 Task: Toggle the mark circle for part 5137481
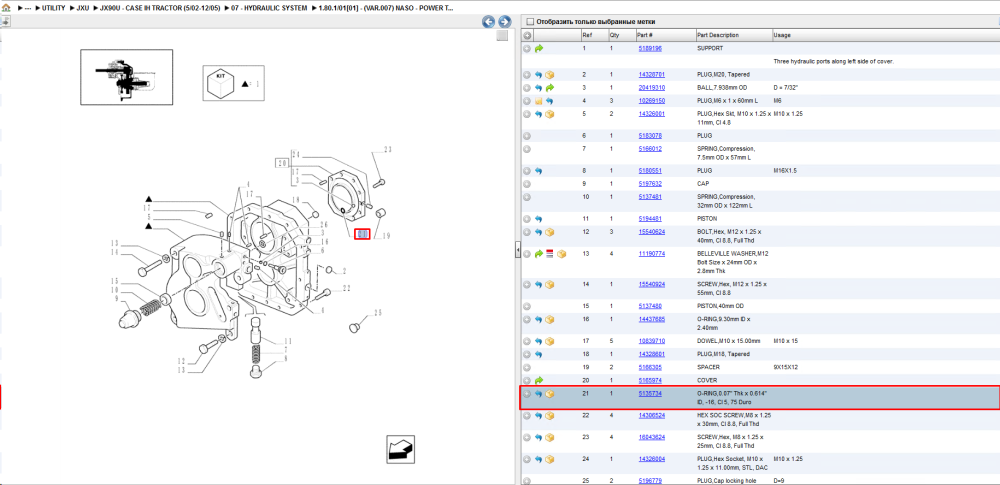point(527,197)
